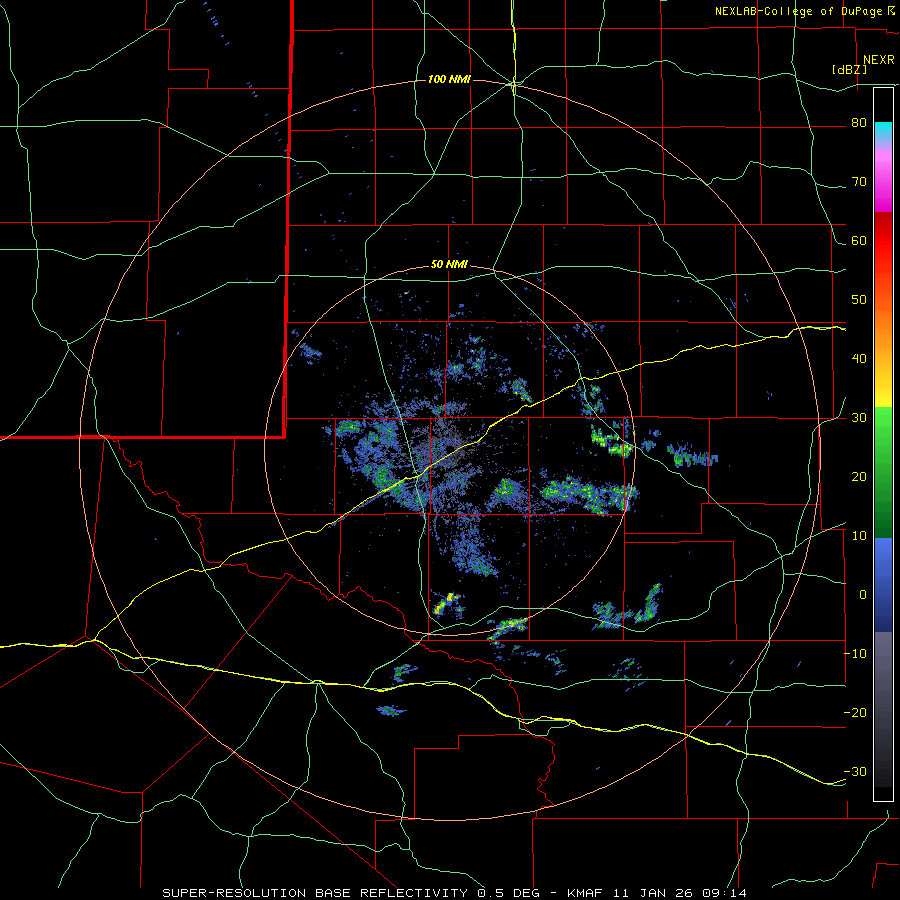Click the 50 NMI range ring label
The image size is (900, 900).
tap(449, 265)
